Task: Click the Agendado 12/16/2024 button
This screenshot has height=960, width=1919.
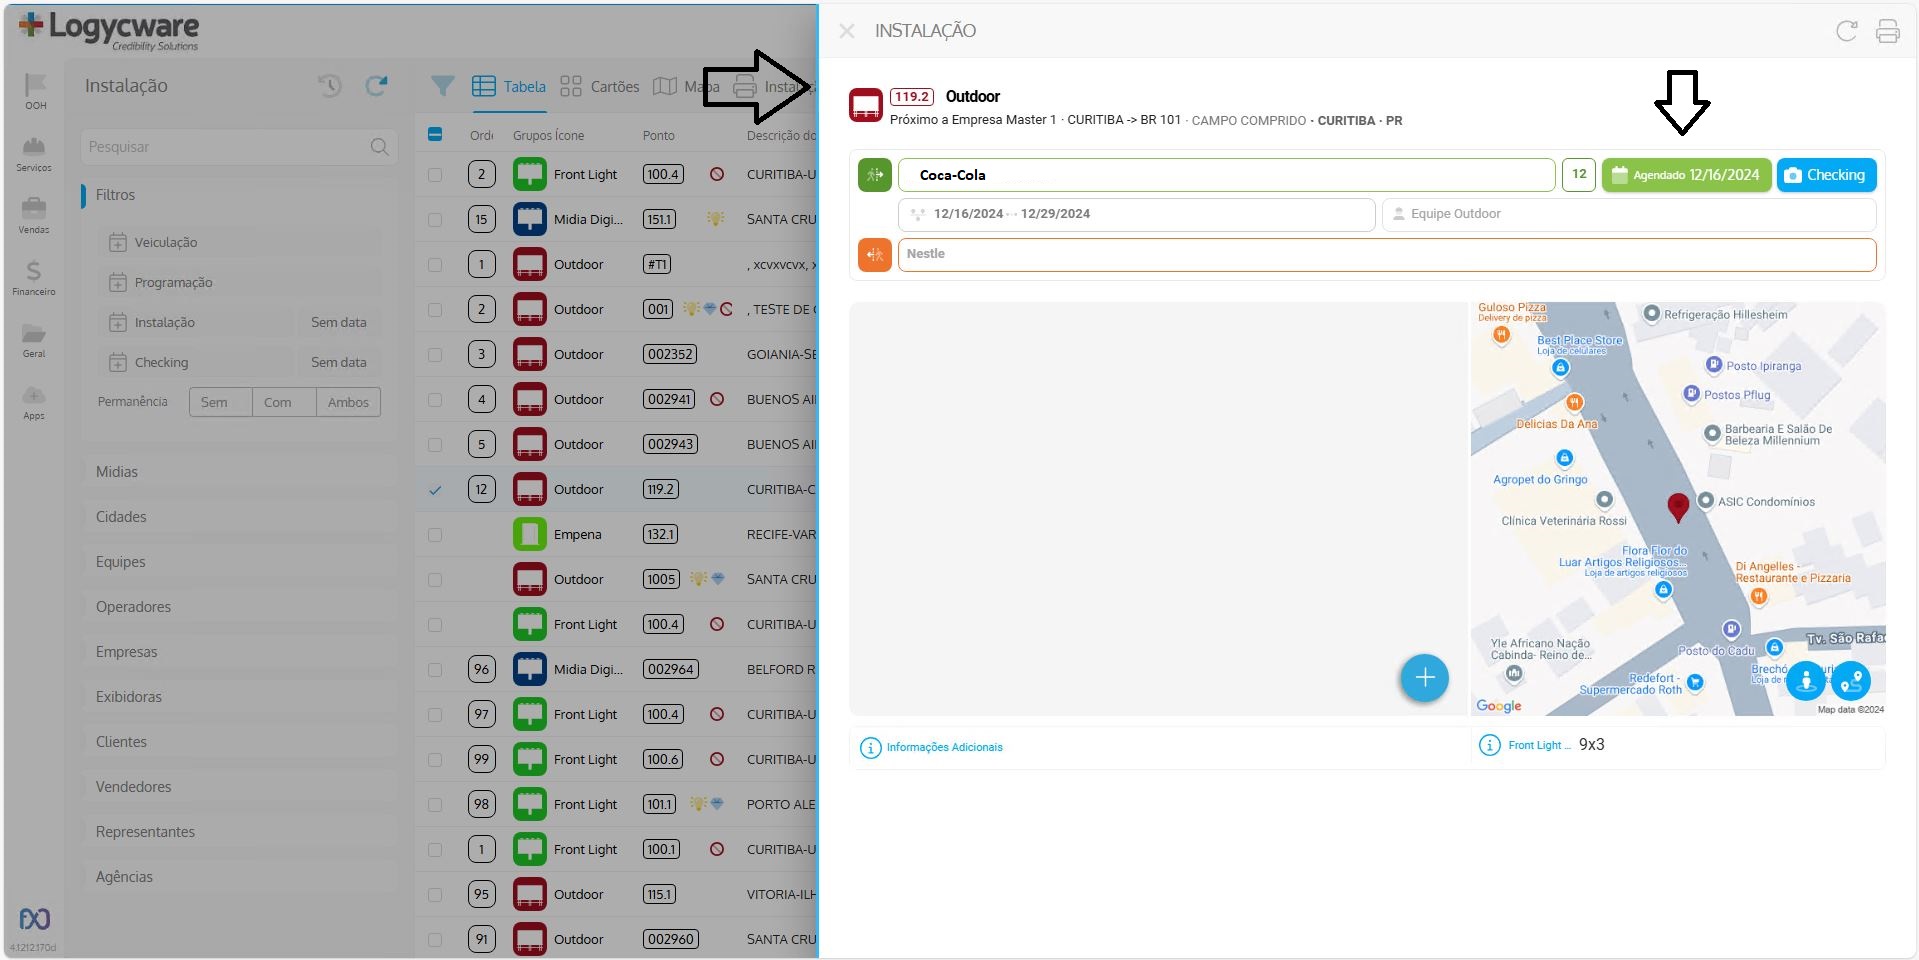Action: (x=1686, y=175)
